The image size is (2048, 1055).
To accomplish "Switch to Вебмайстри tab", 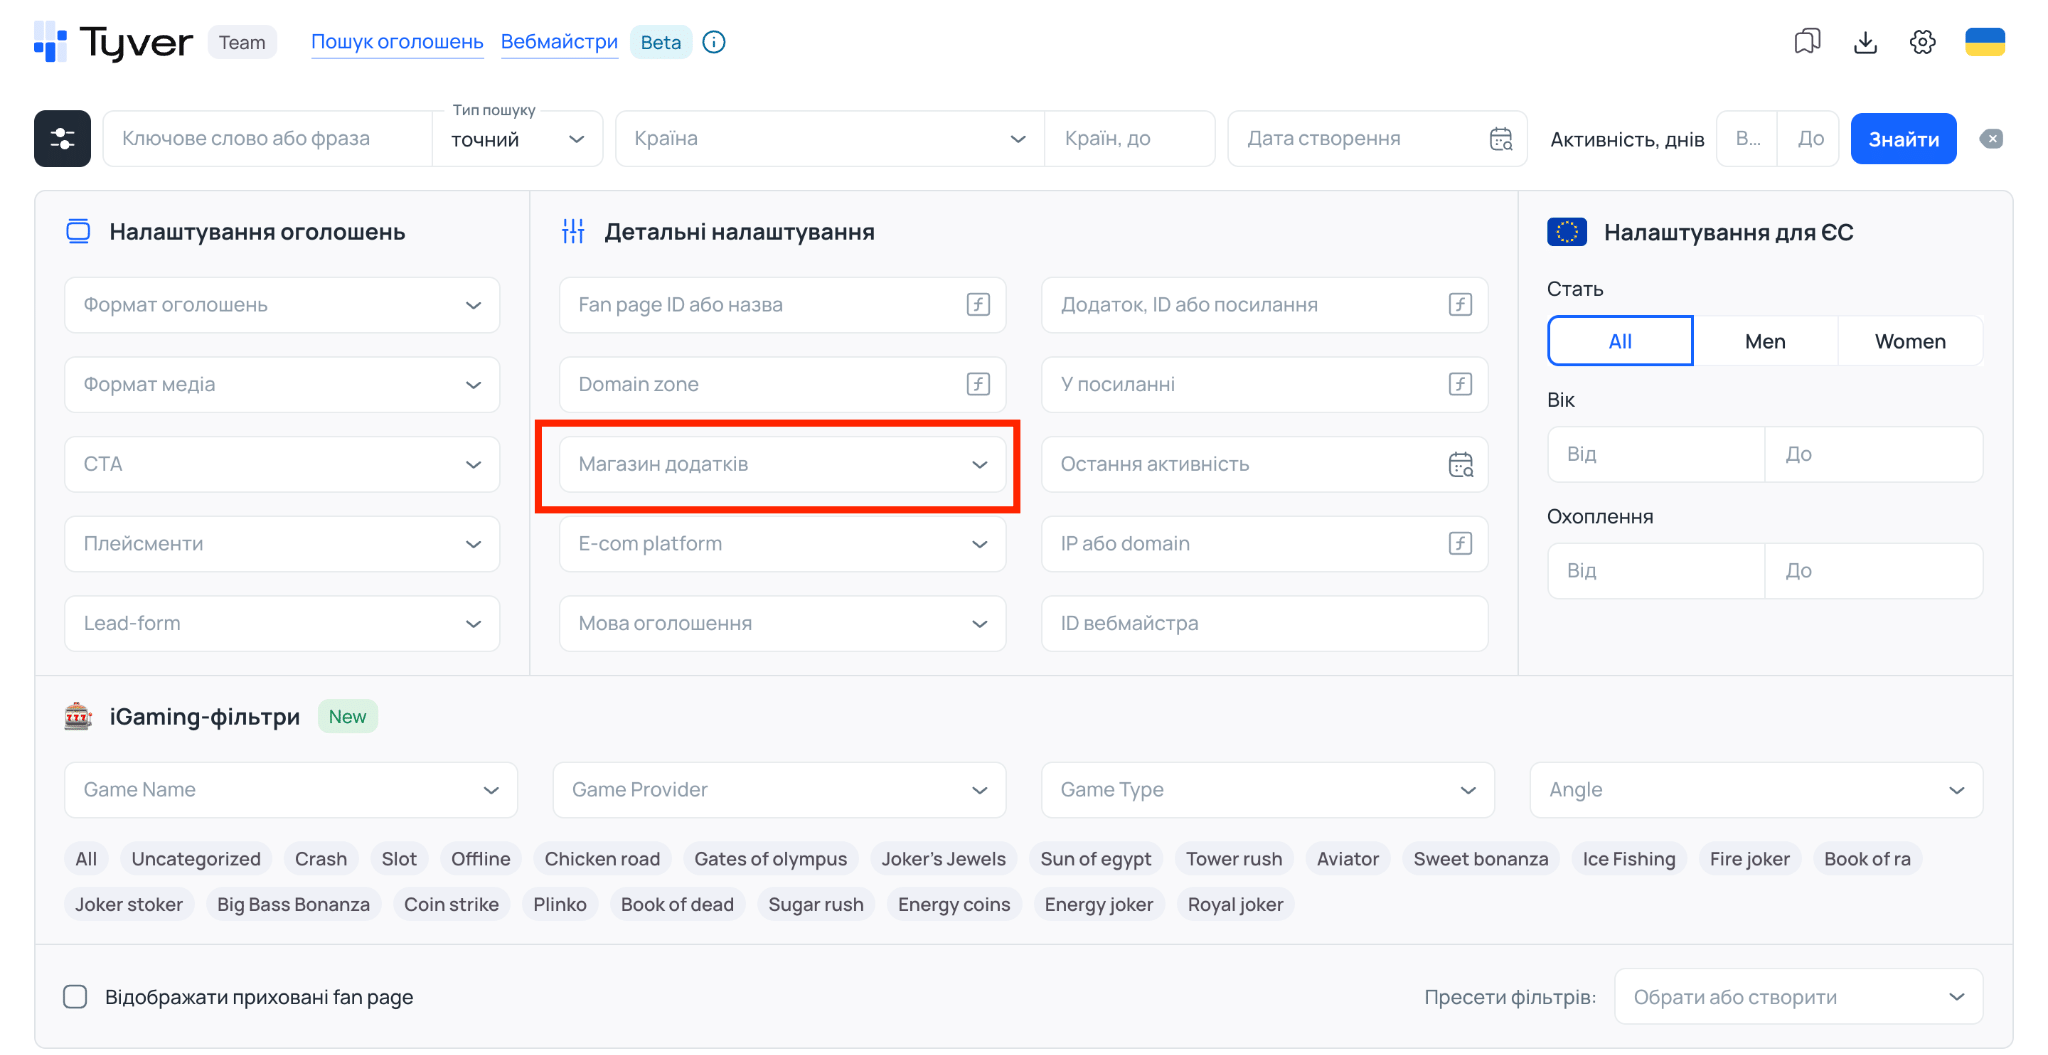I will click(559, 42).
